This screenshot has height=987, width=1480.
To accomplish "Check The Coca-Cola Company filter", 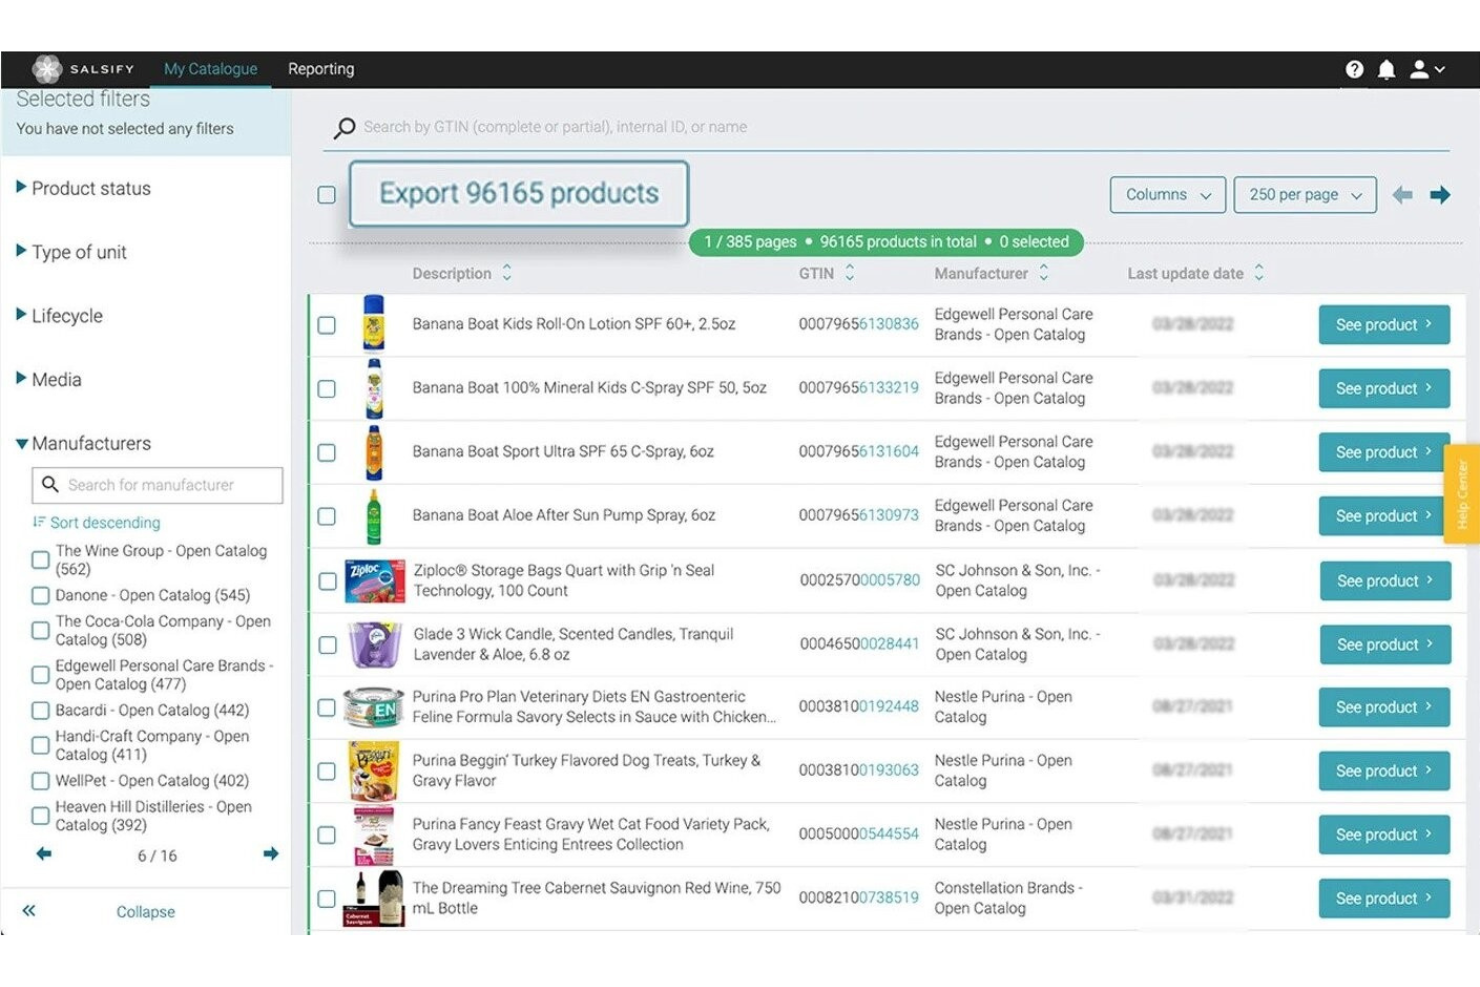I will coord(40,631).
